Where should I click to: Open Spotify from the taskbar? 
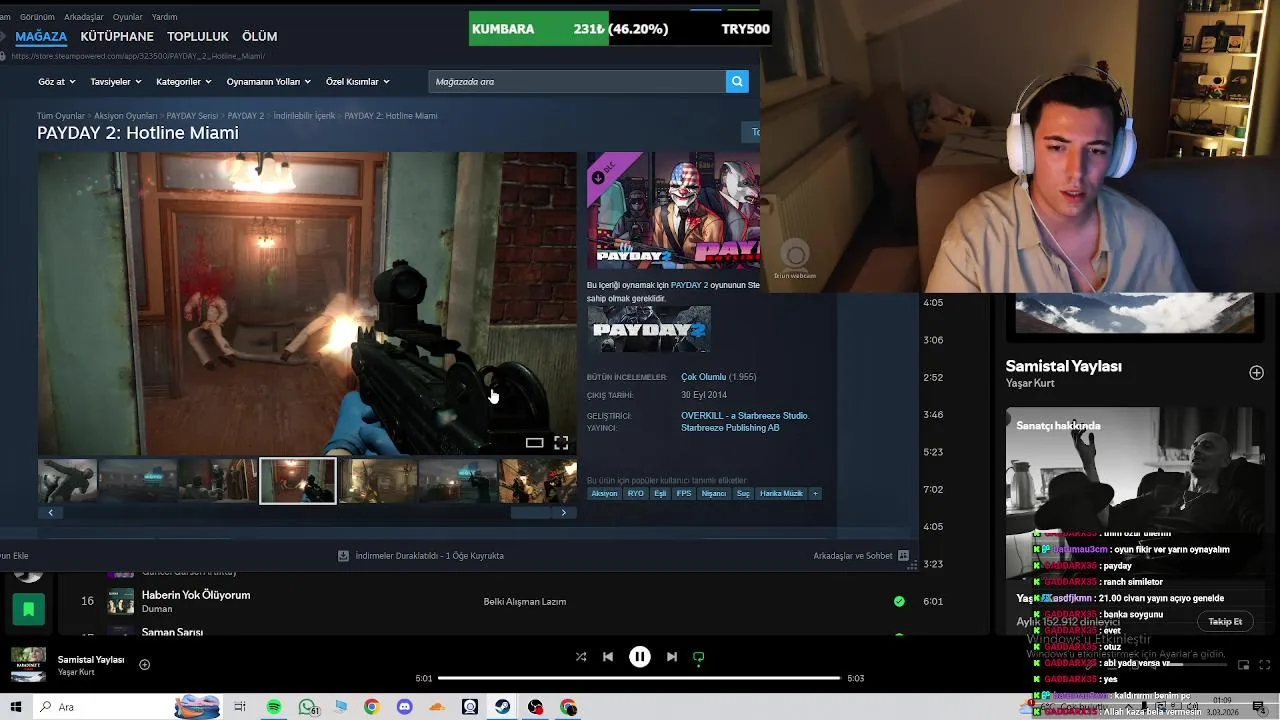coord(274,707)
